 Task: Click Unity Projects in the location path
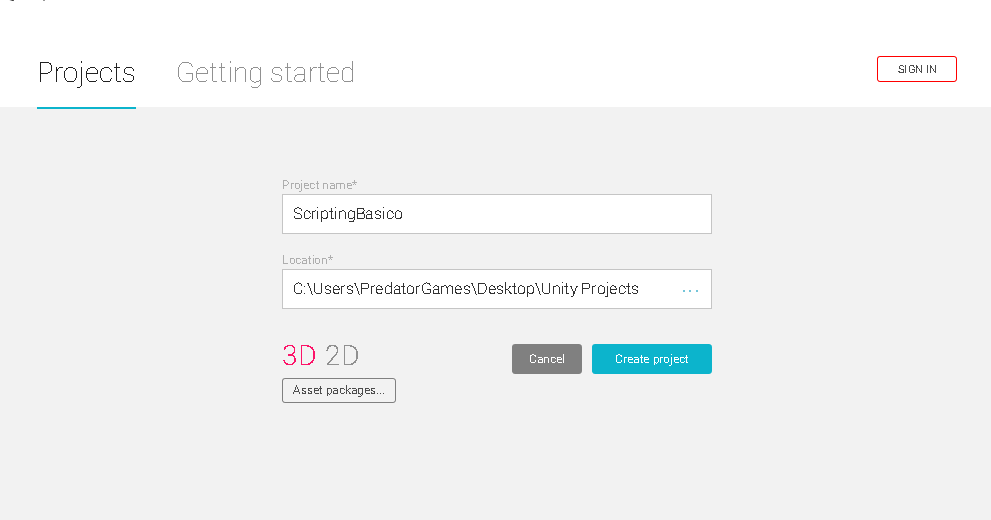pos(589,289)
